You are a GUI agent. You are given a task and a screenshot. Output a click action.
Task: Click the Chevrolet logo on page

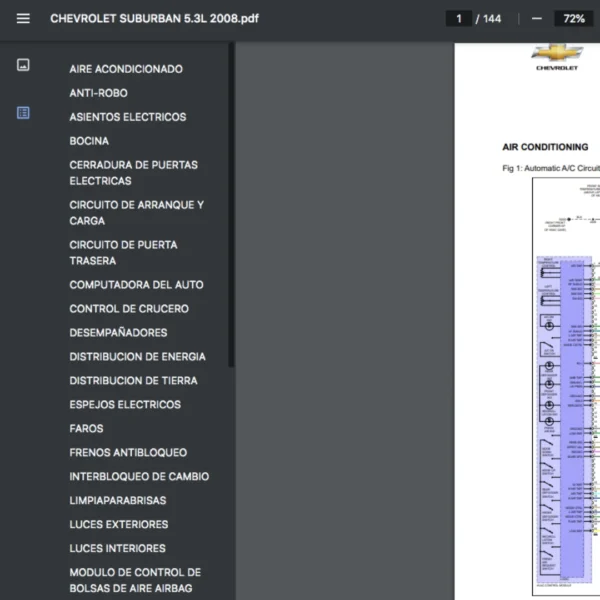[557, 57]
